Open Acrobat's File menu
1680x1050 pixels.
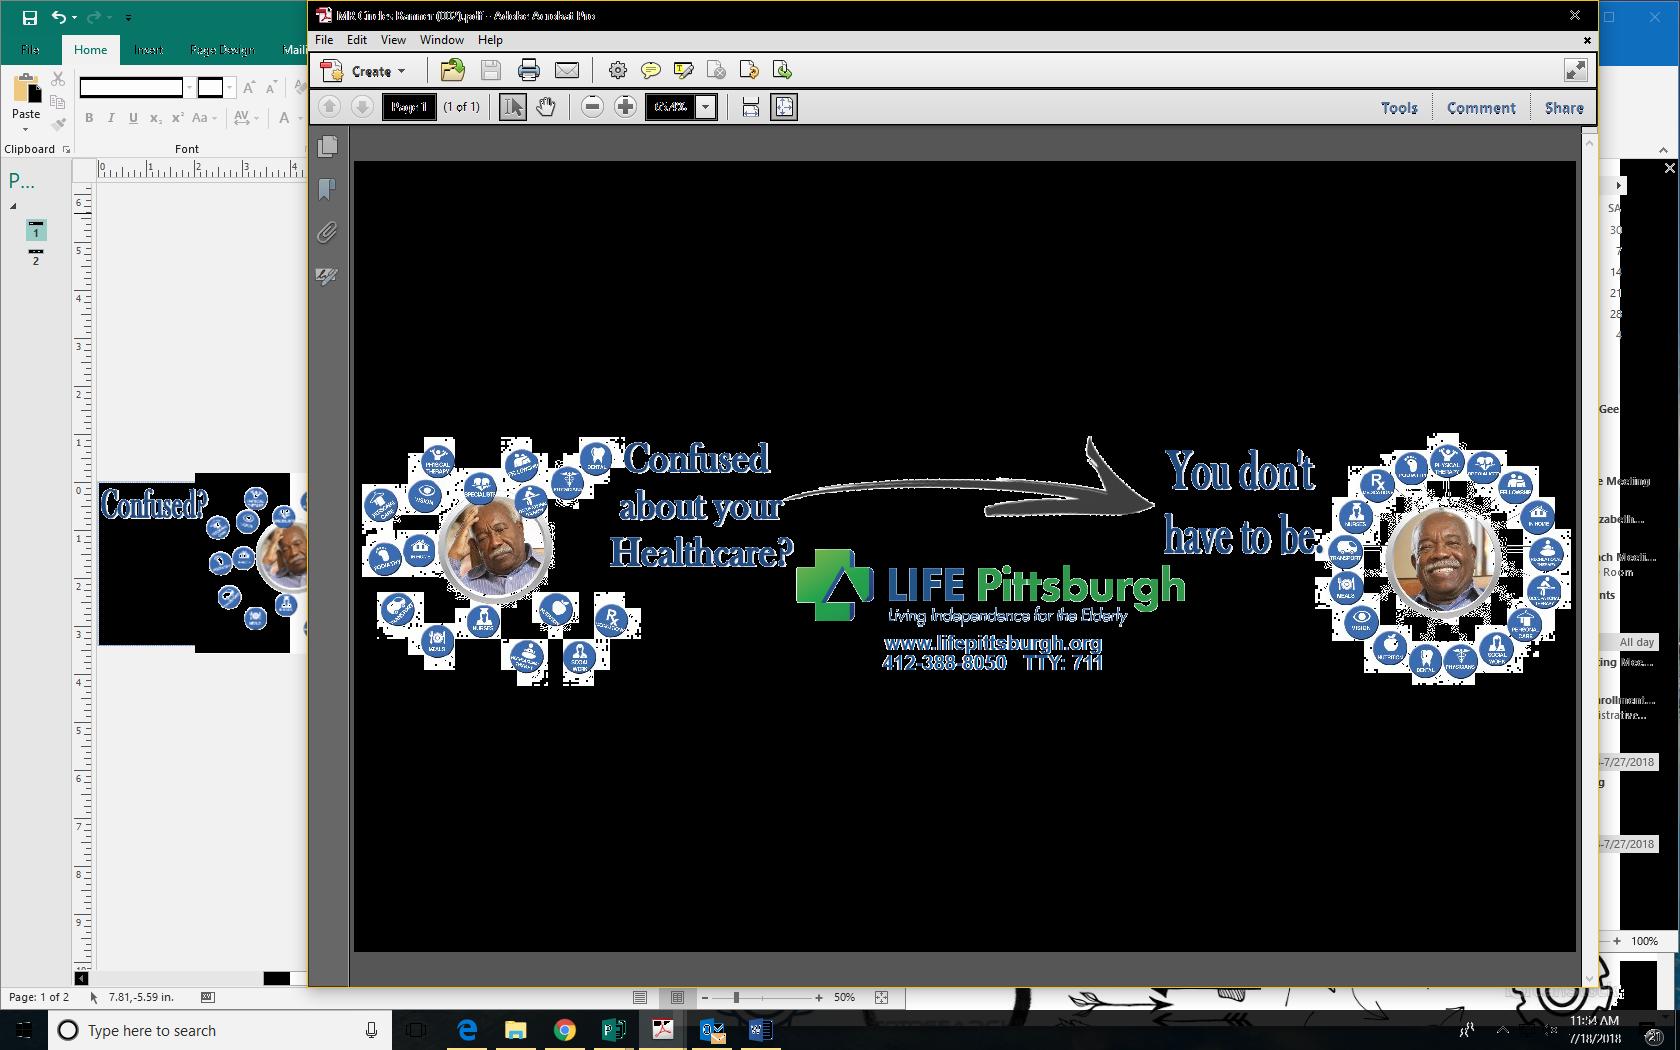(x=324, y=40)
